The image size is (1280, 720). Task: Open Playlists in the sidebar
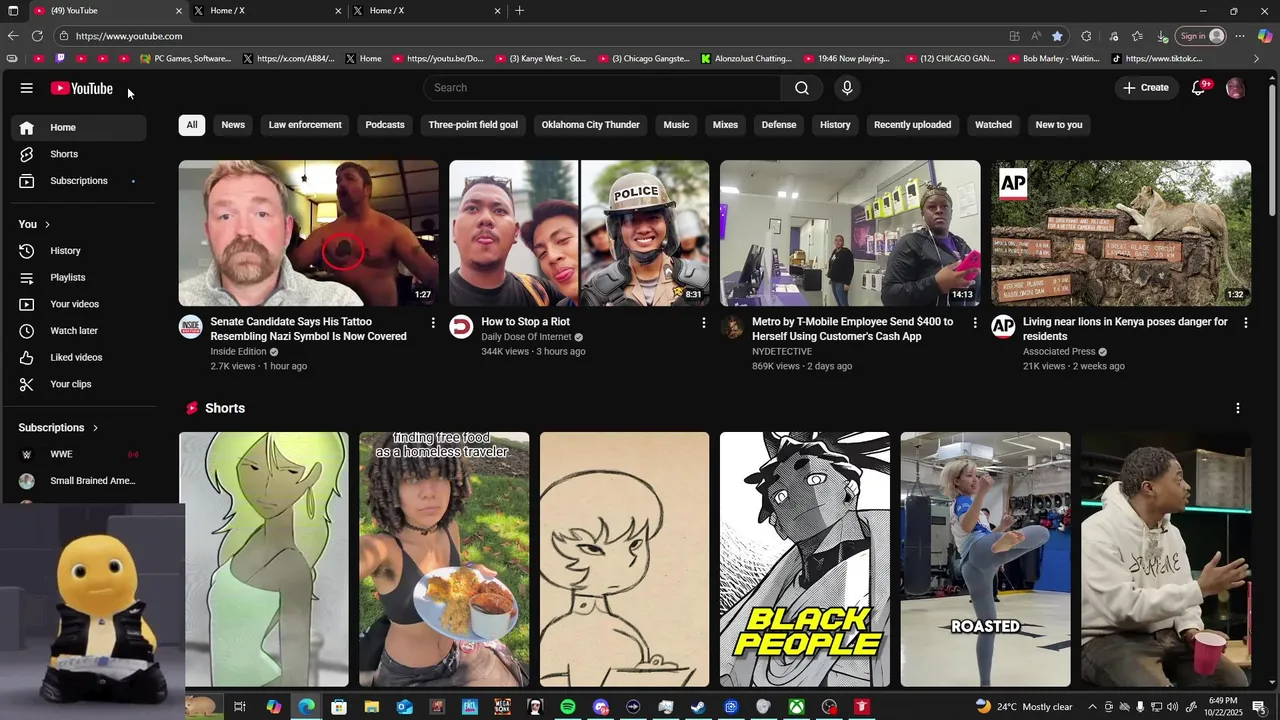[78, 277]
